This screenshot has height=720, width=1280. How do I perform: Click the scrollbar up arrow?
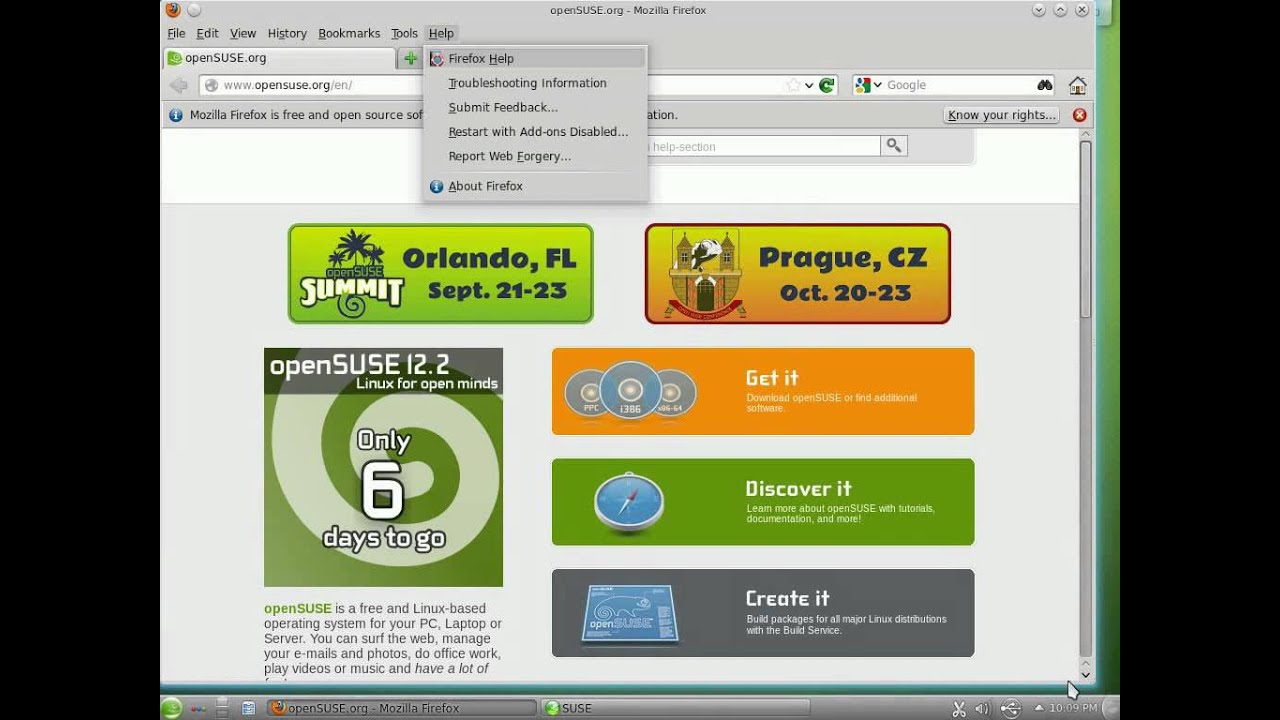click(x=1086, y=135)
